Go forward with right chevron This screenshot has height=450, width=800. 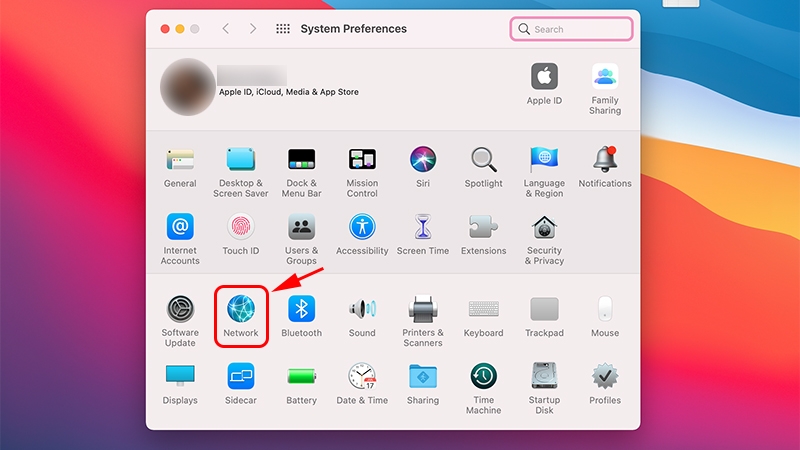click(x=253, y=29)
